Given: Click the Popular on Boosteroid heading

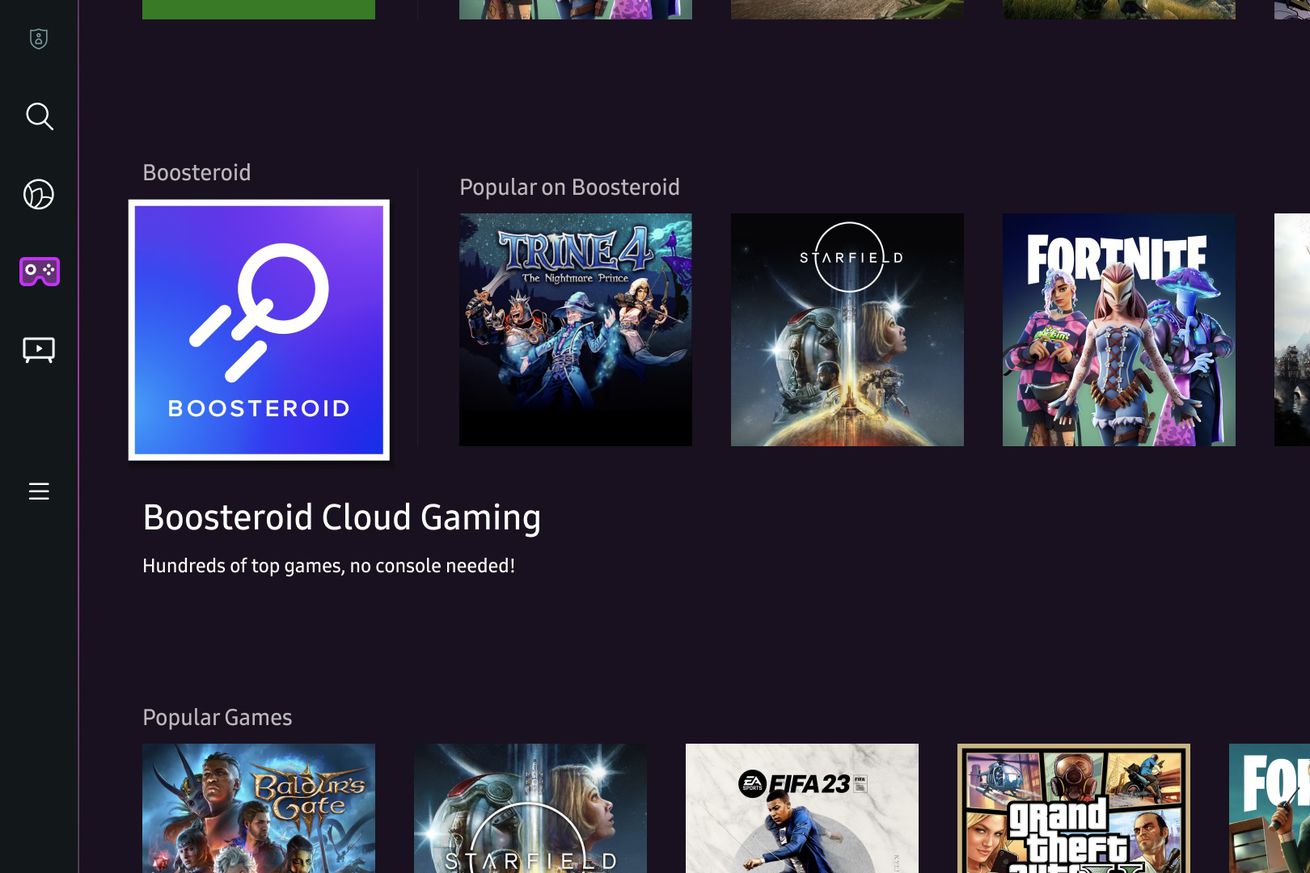Looking at the screenshot, I should coord(569,187).
